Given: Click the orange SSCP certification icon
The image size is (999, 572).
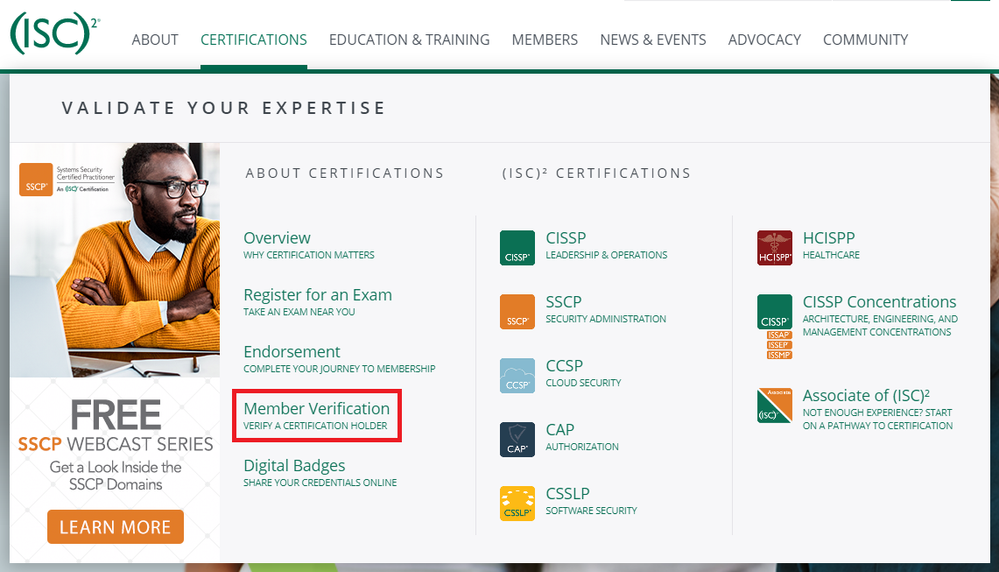Looking at the screenshot, I should [x=517, y=312].
